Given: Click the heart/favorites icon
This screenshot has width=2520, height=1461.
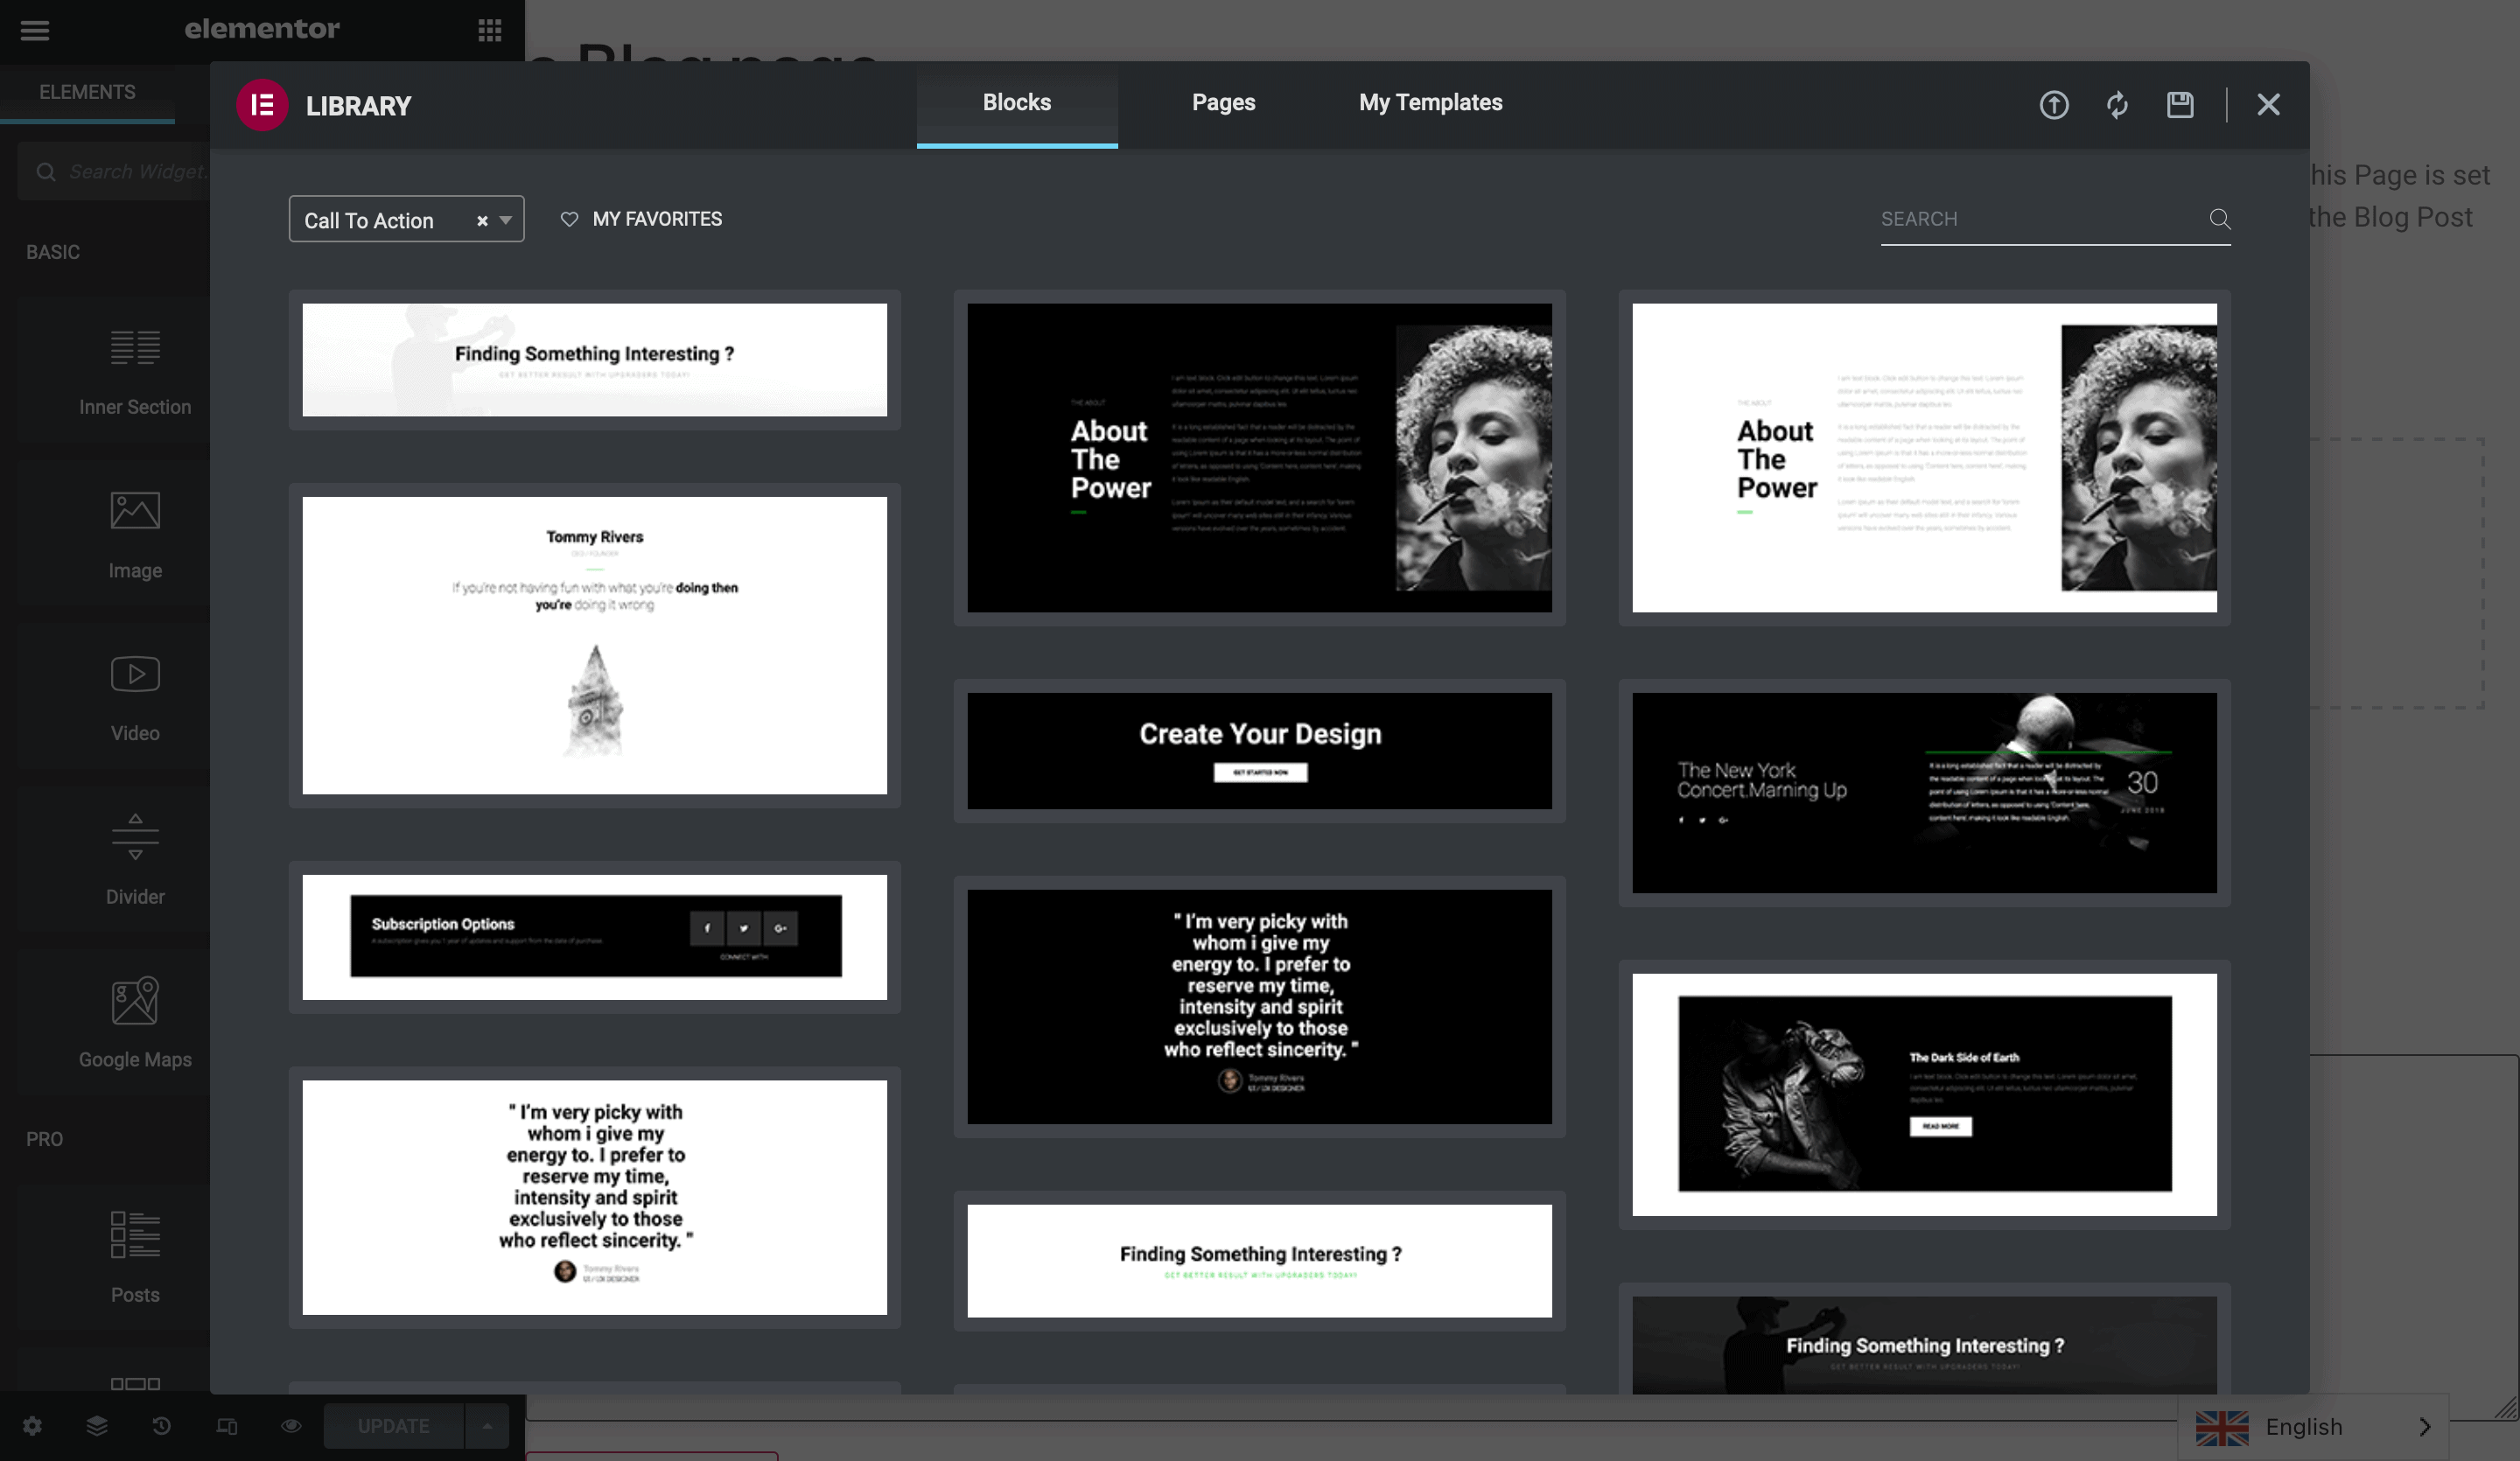Looking at the screenshot, I should pos(569,218).
